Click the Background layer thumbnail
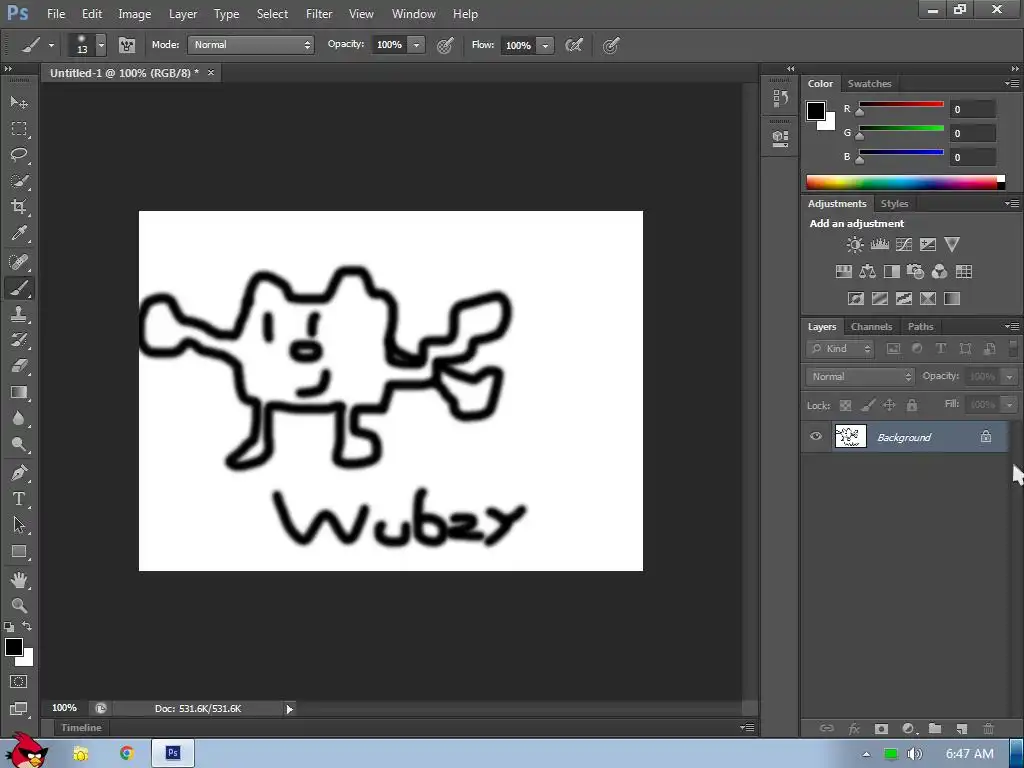 coord(850,436)
